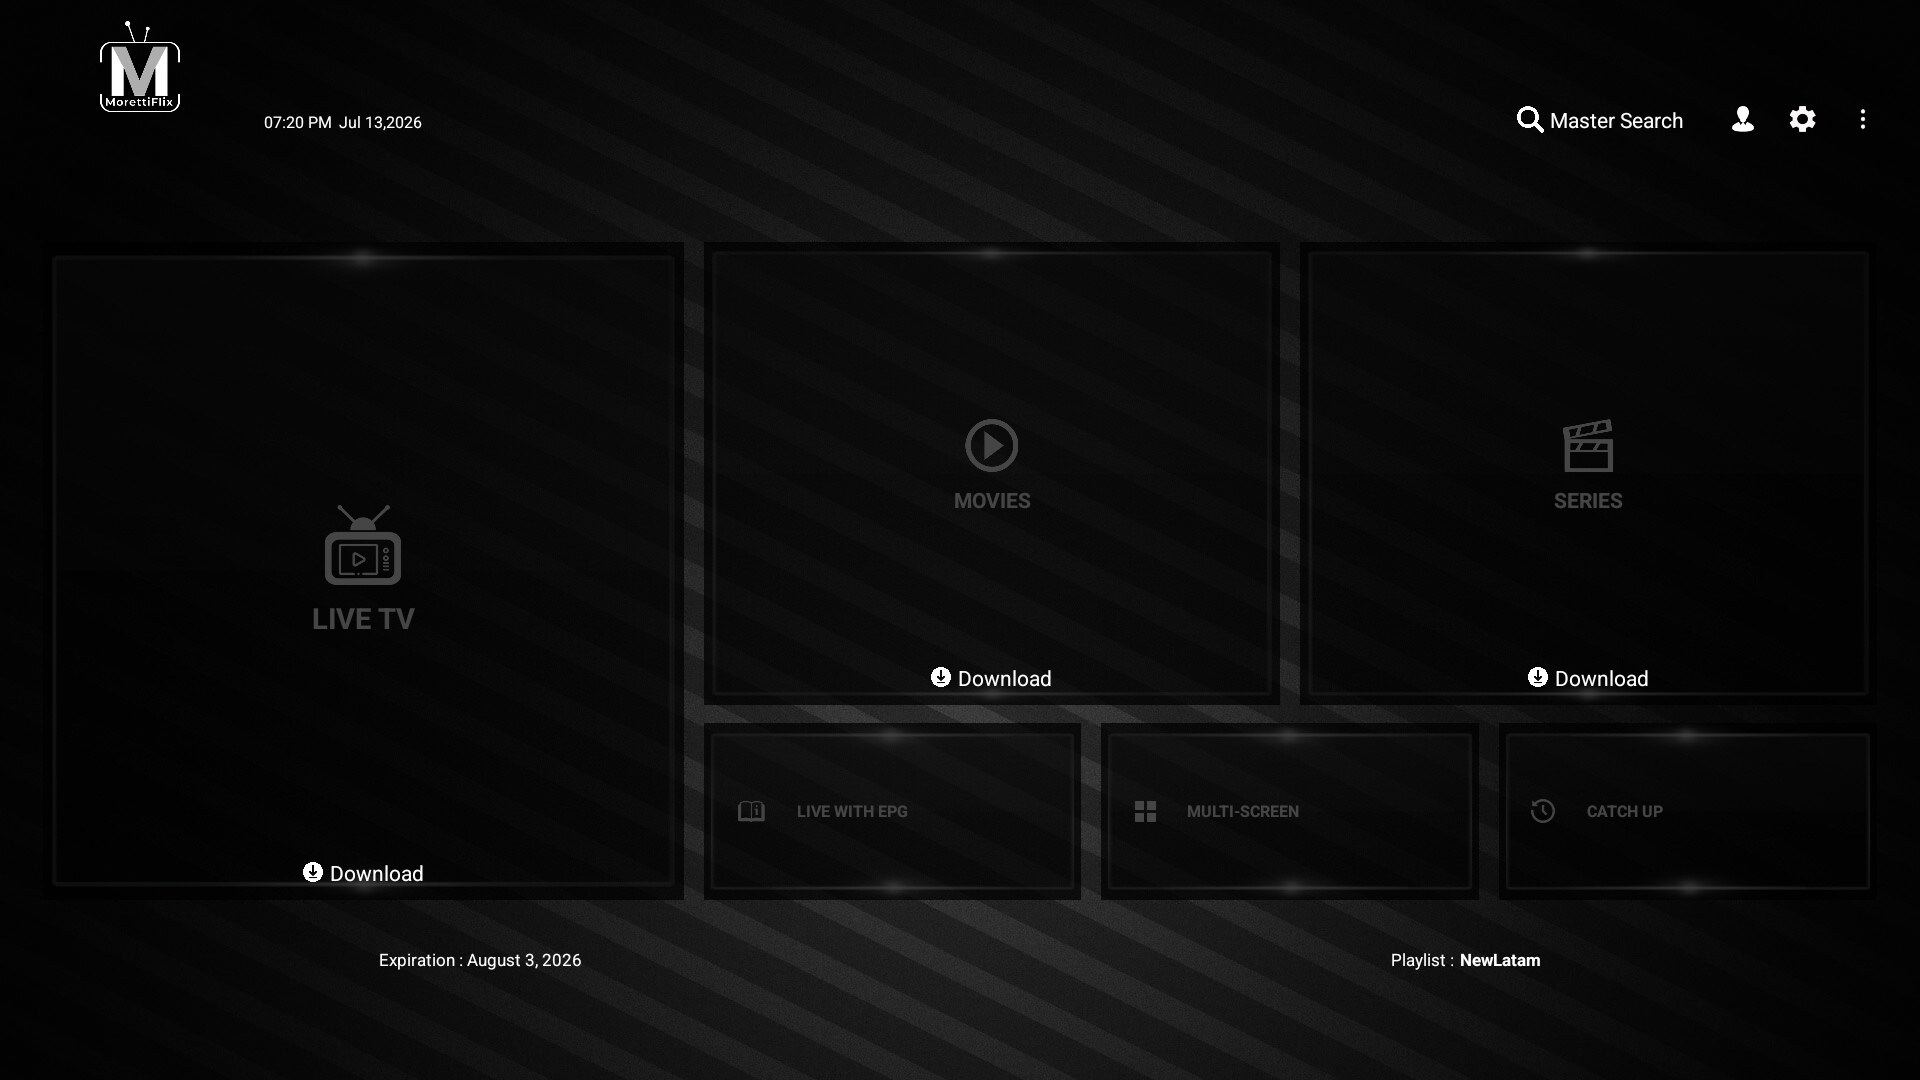Click Download text under Movies
1920x1080 pixels.
click(1005, 679)
